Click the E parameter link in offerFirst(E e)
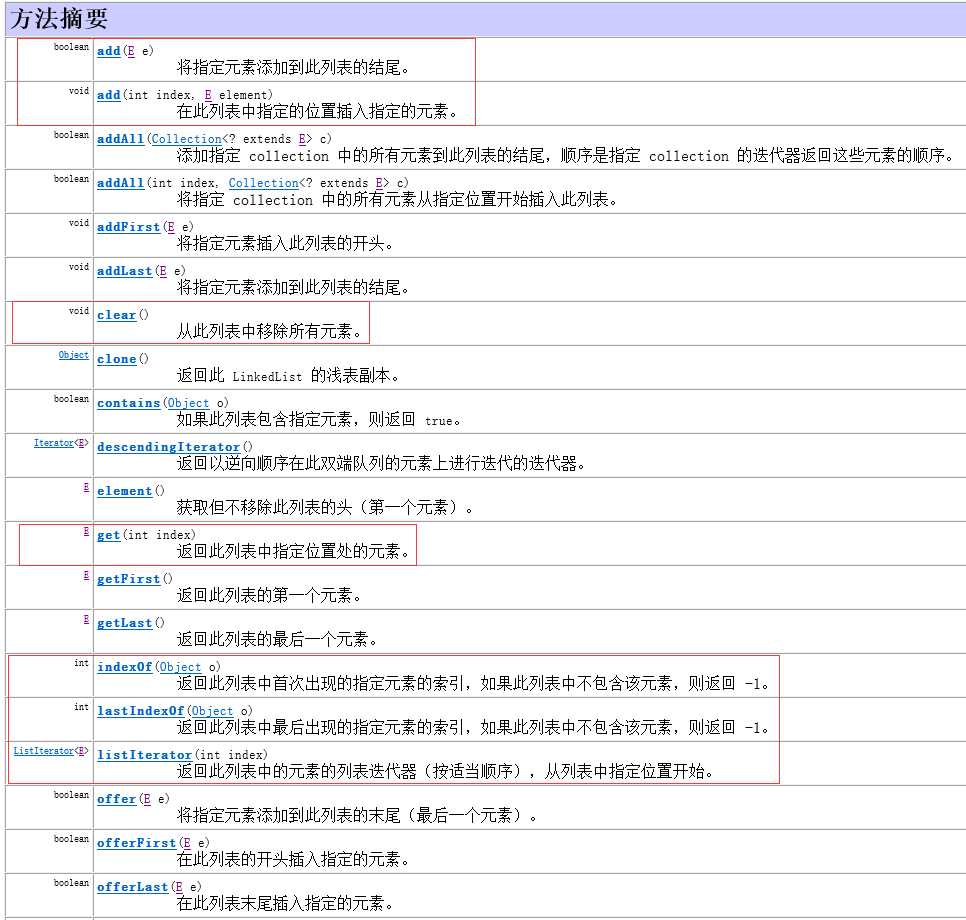Viewport: 966px width, 920px height. 187,844
